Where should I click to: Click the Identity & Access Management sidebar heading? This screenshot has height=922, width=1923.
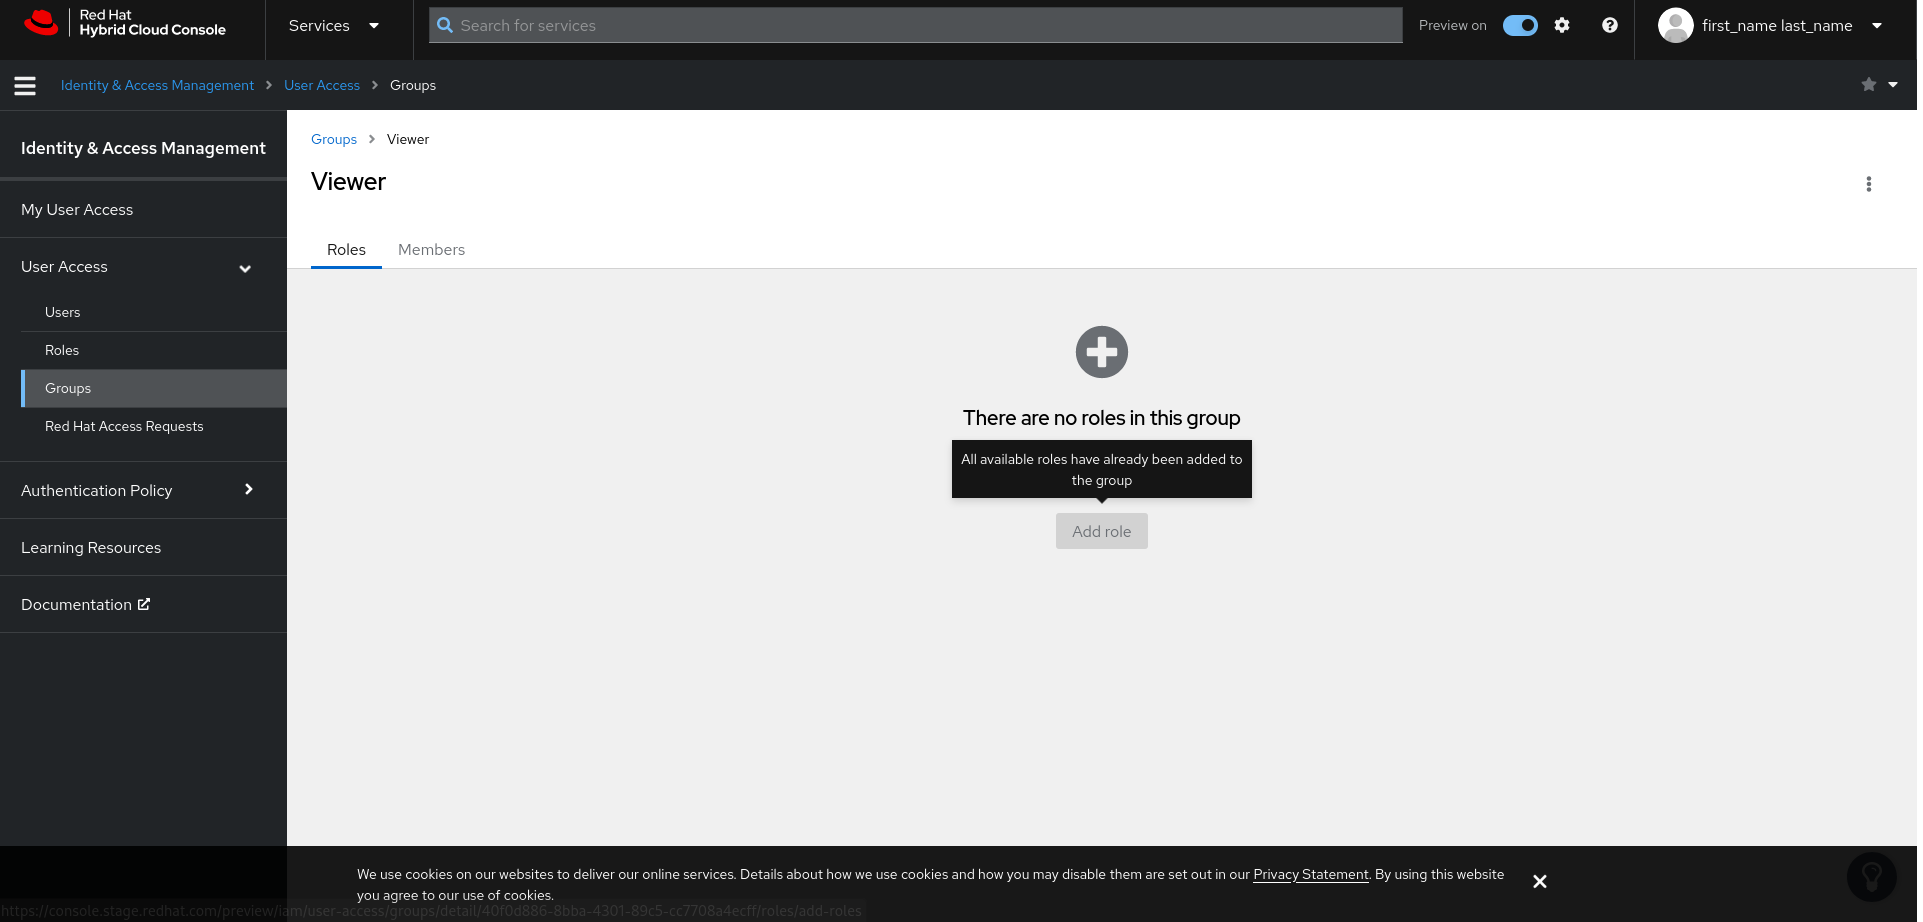click(143, 148)
